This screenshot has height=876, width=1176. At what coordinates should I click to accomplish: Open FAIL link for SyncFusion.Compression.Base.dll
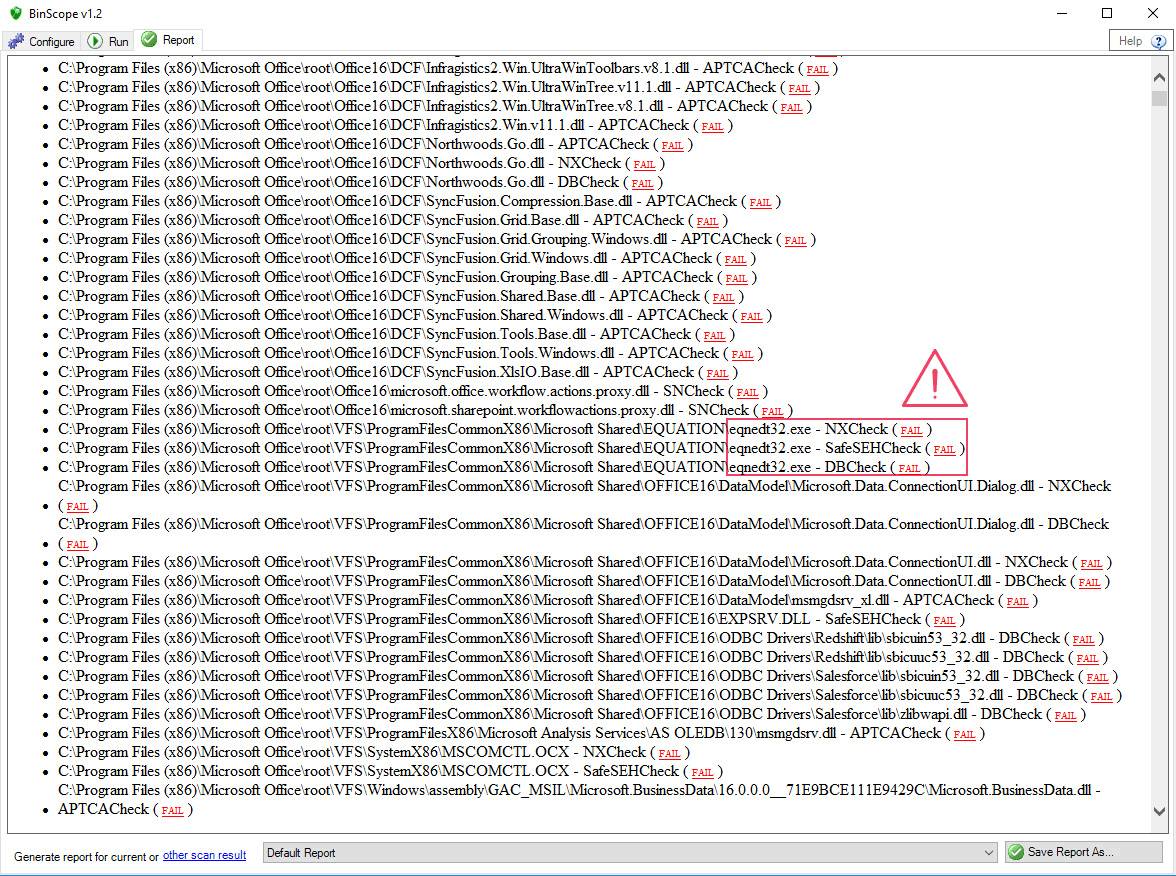760,202
